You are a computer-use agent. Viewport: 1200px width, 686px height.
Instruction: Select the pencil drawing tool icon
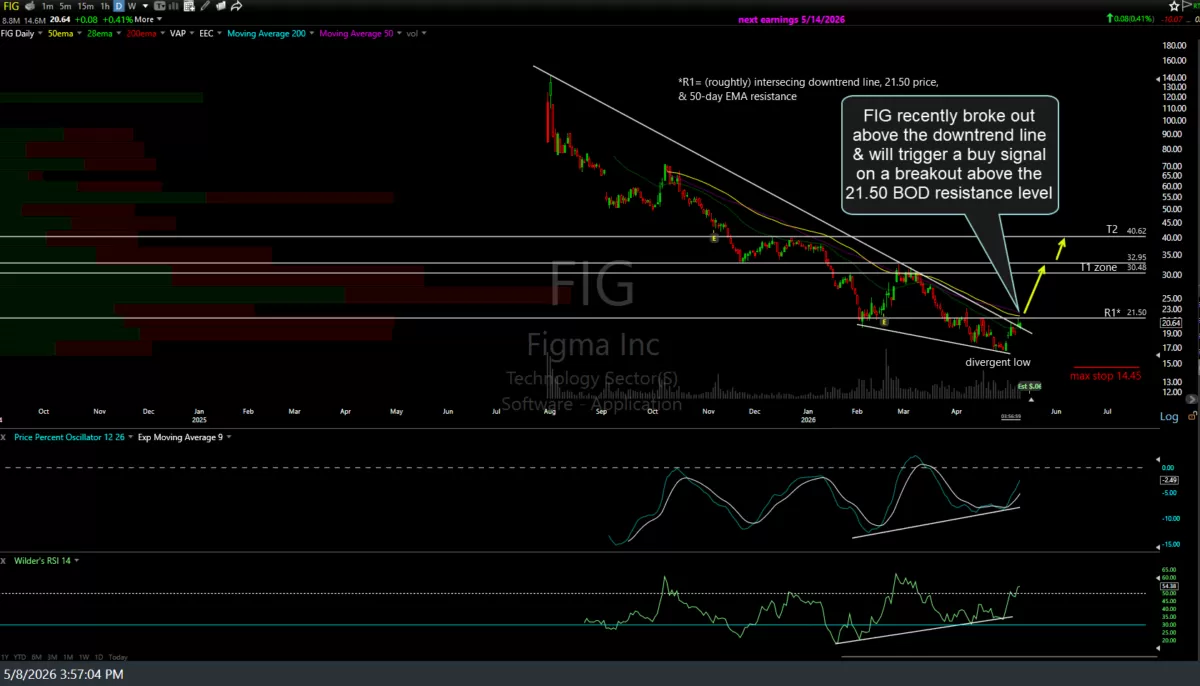pyautogui.click(x=205, y=6)
